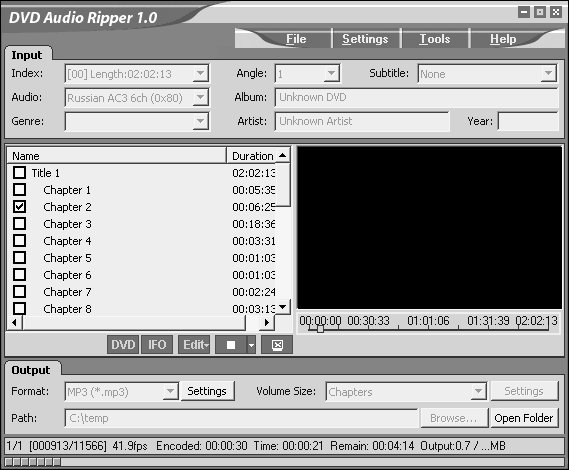Open the Genre dropdown
Screen dimensions: 569x470
click(x=200, y=122)
